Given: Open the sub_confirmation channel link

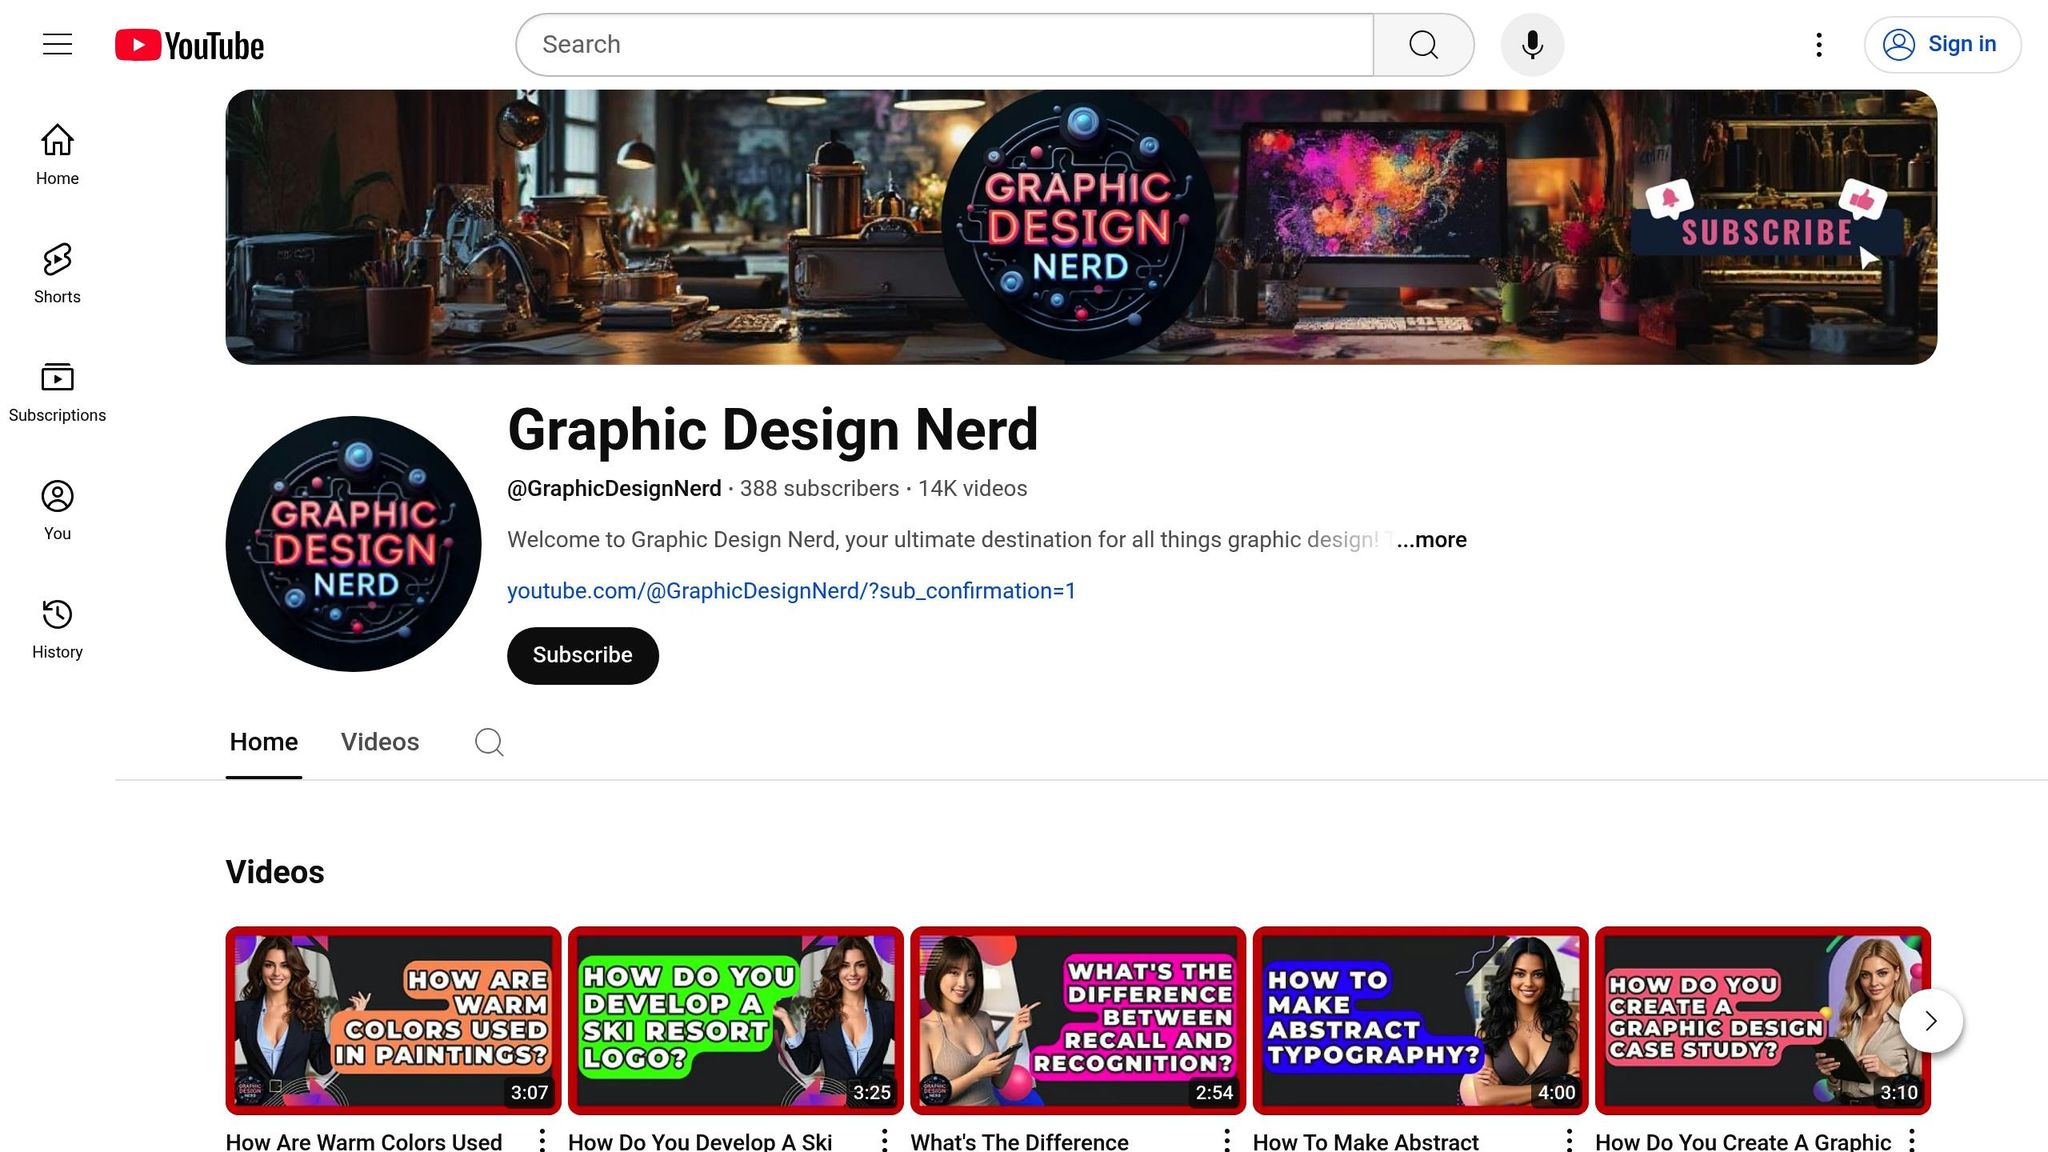Looking at the screenshot, I should [791, 591].
